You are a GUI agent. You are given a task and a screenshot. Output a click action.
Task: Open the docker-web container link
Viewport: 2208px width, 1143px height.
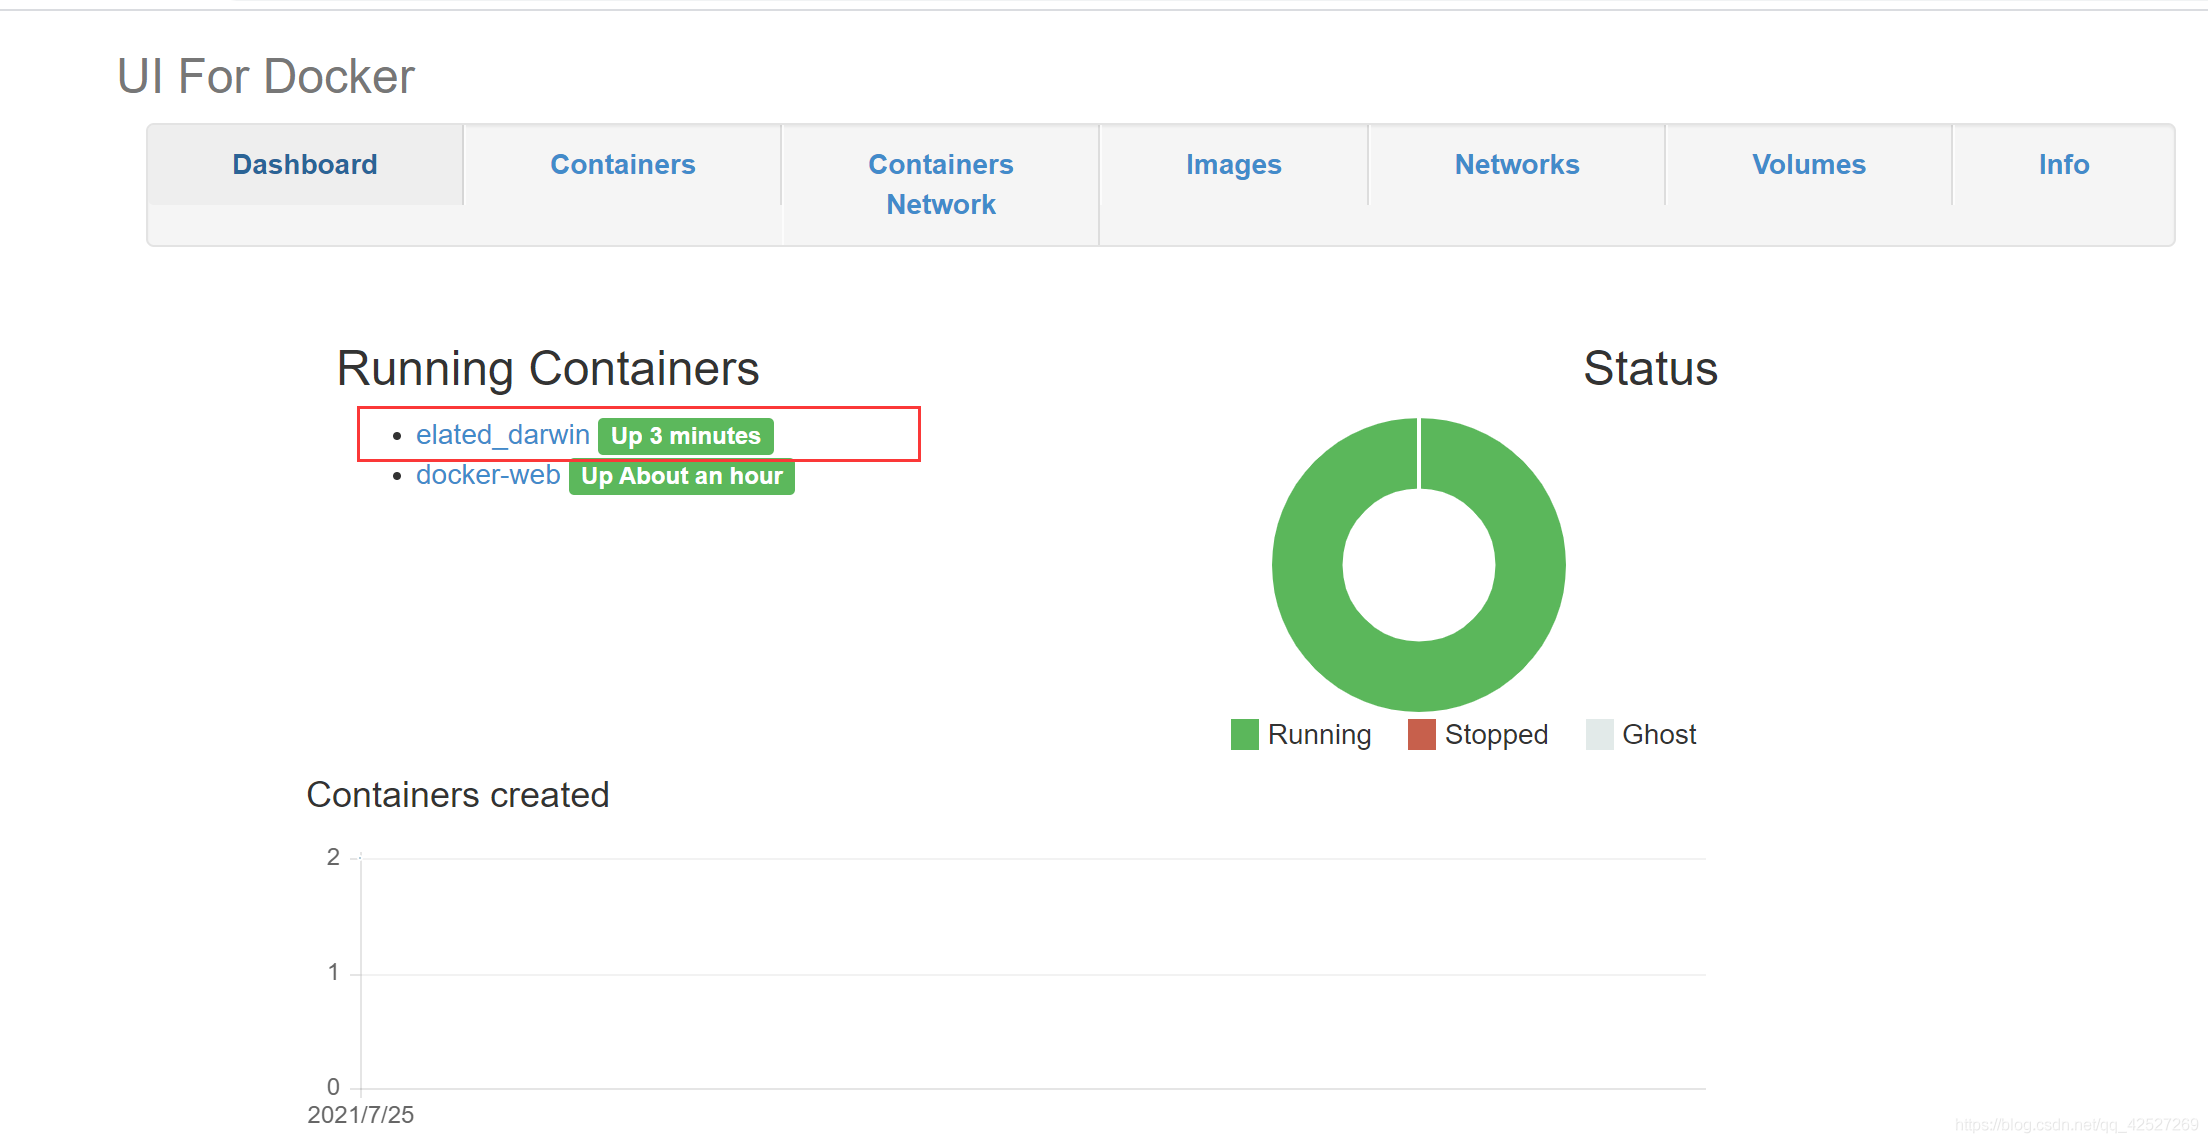click(x=488, y=475)
